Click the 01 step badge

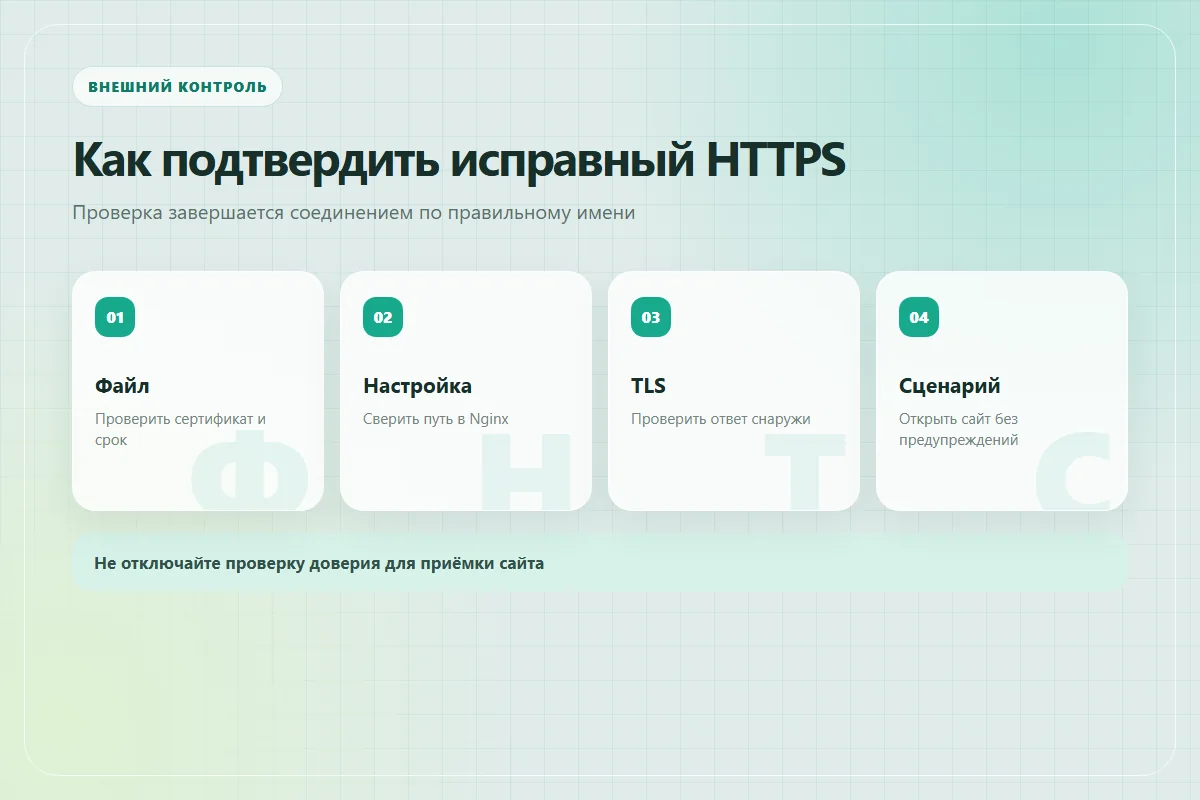click(115, 317)
